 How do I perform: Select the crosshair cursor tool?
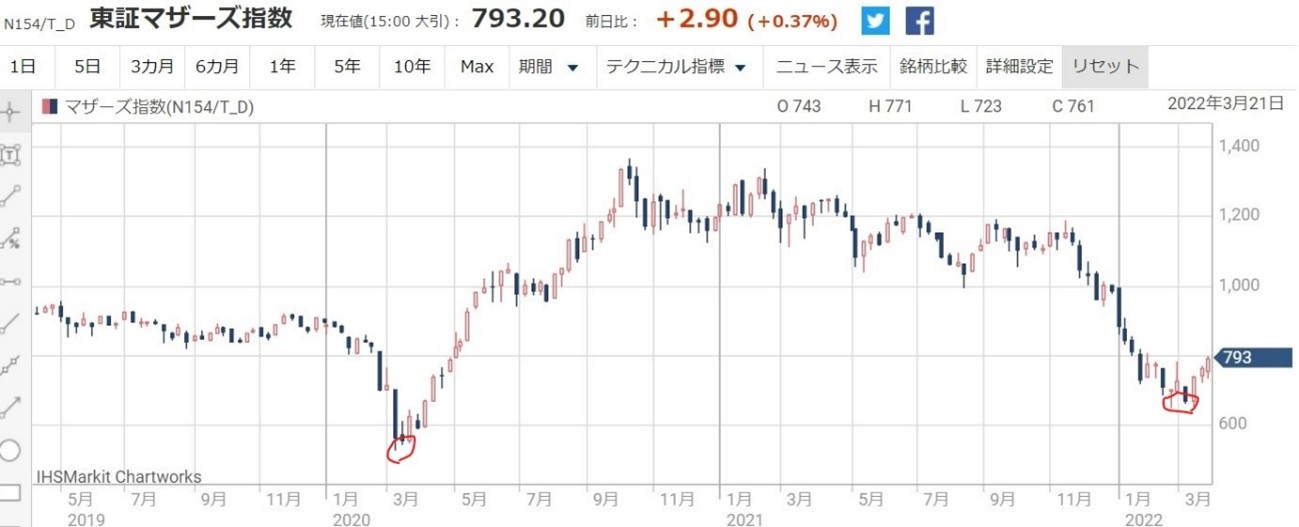(12, 111)
